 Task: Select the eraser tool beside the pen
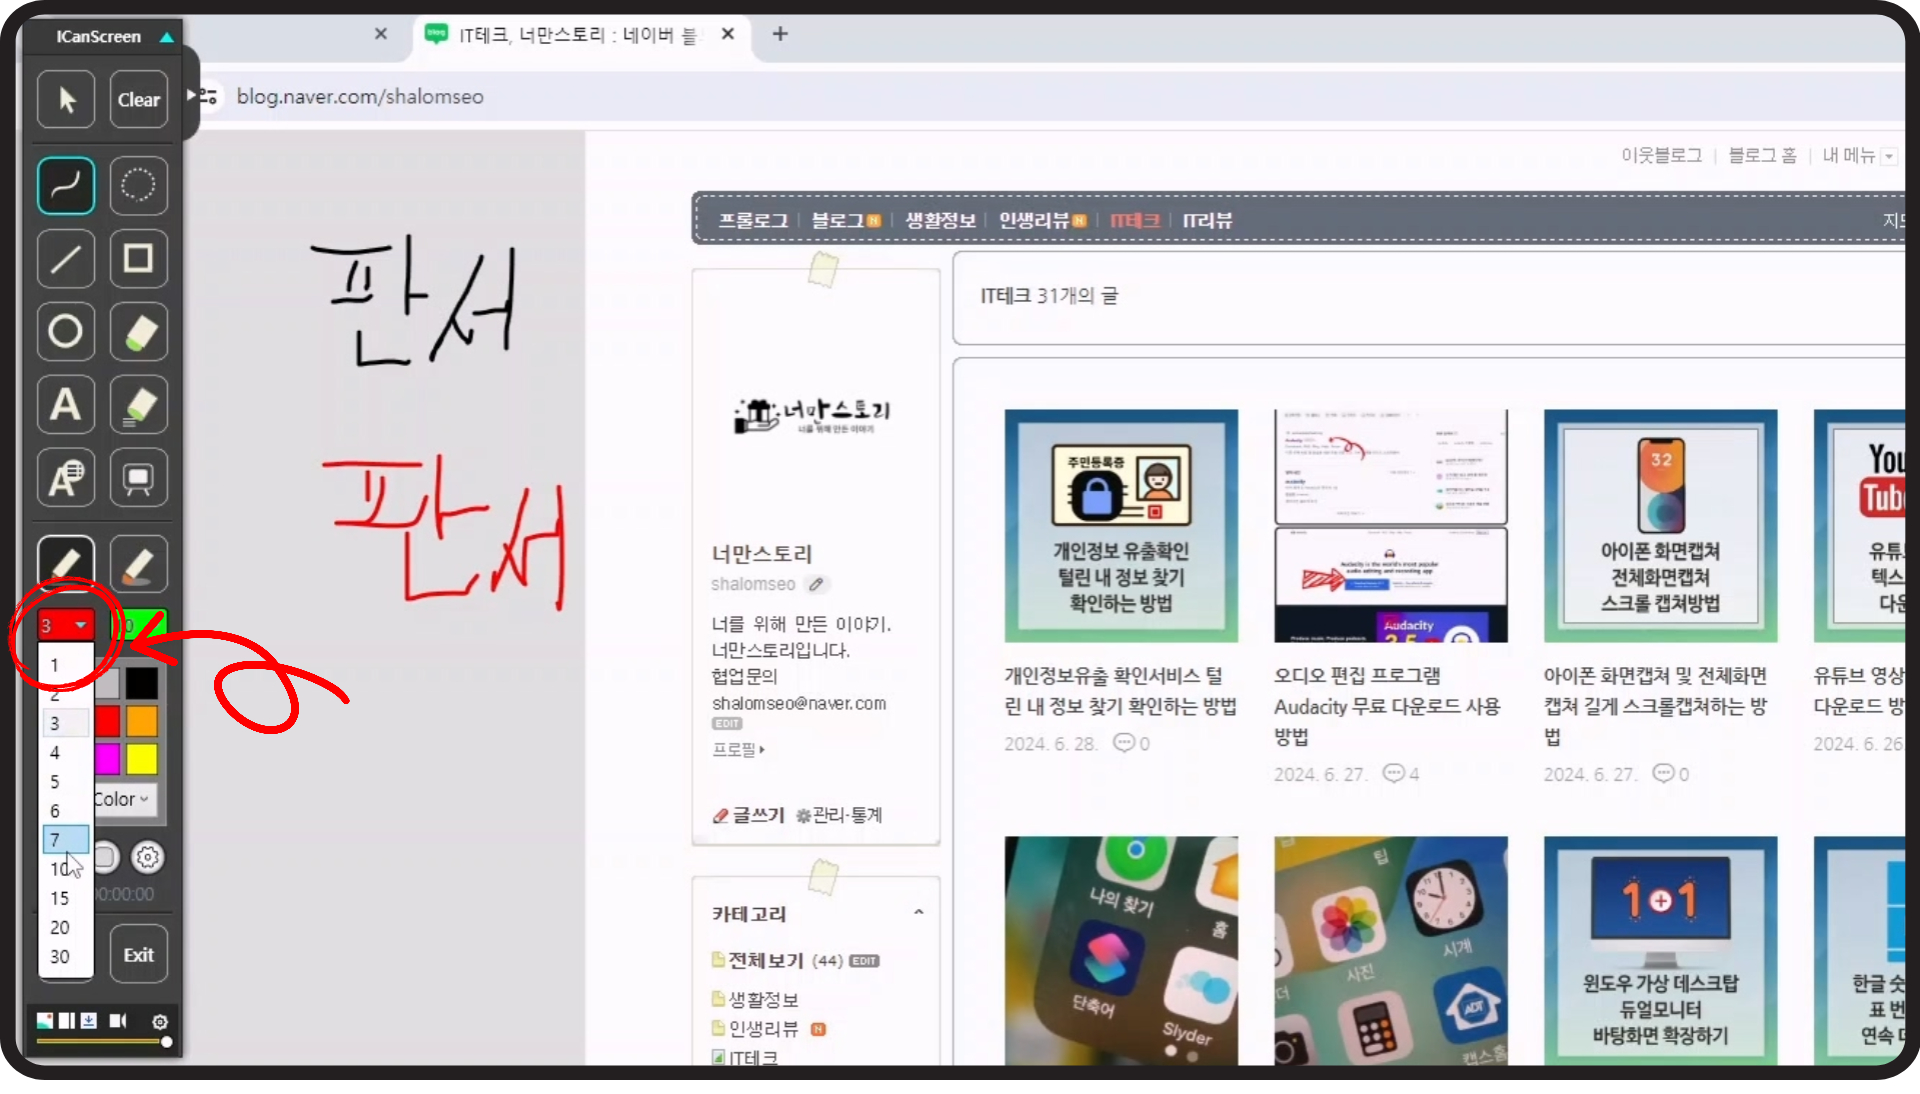pos(138,564)
